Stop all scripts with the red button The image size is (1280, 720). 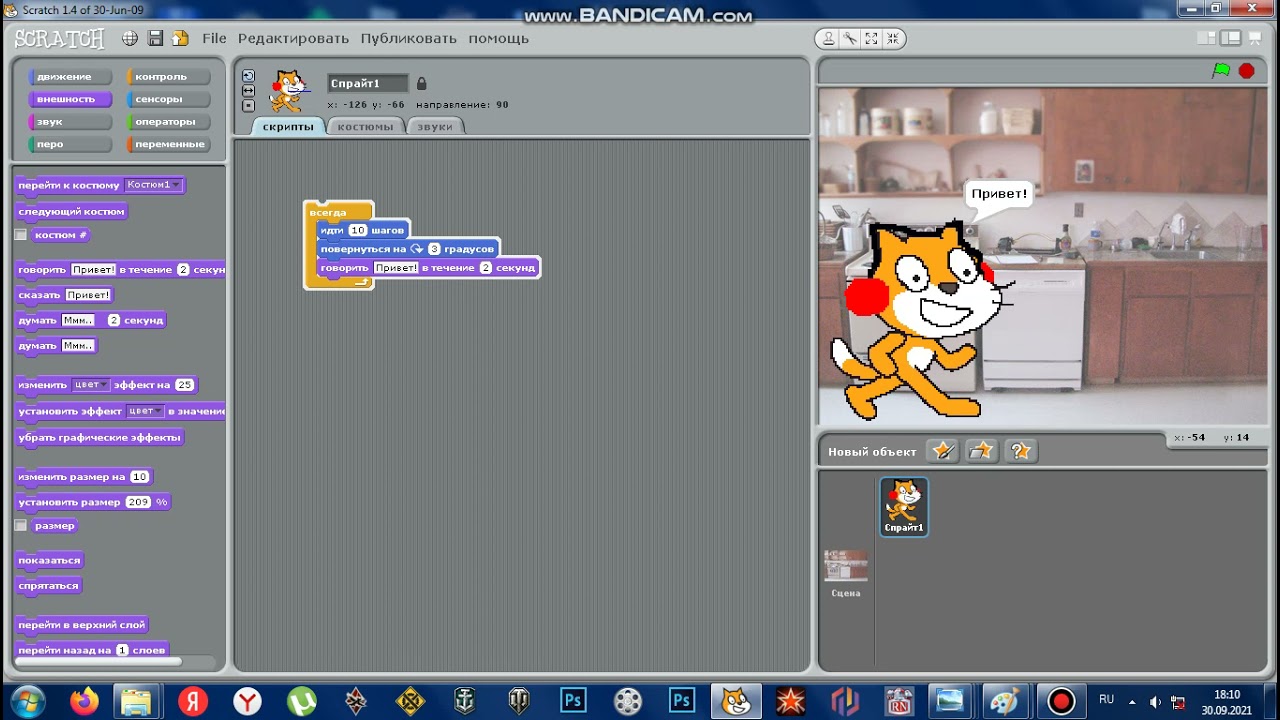click(1246, 71)
